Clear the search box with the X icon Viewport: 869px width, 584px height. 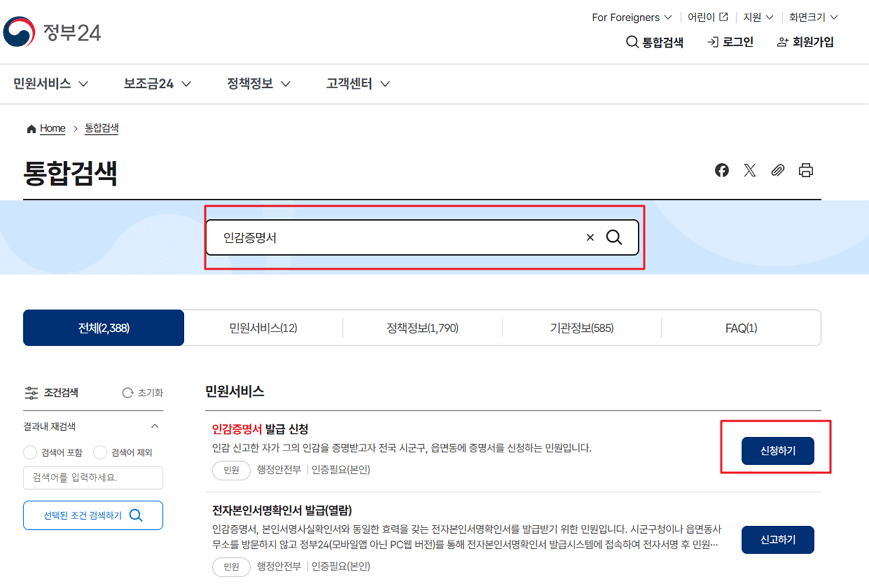coord(589,237)
